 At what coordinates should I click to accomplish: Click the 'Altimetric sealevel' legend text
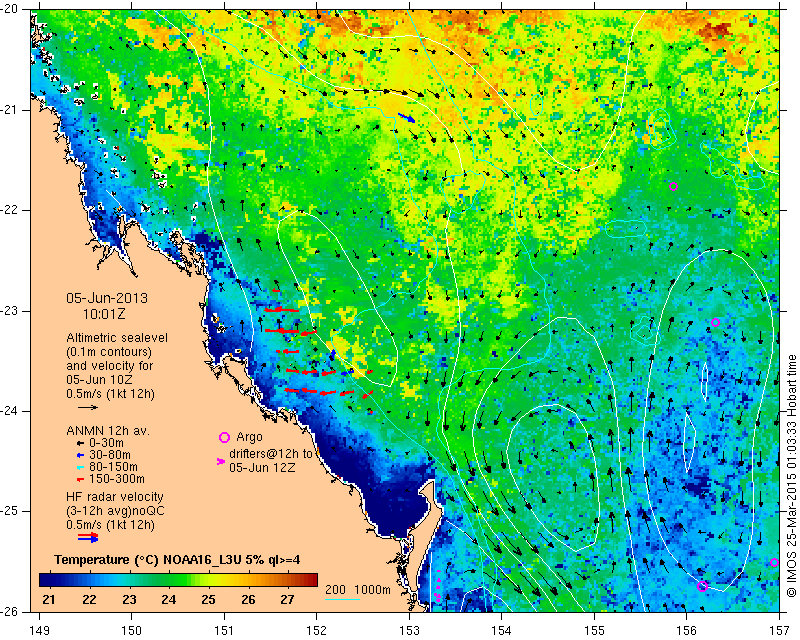(117, 338)
